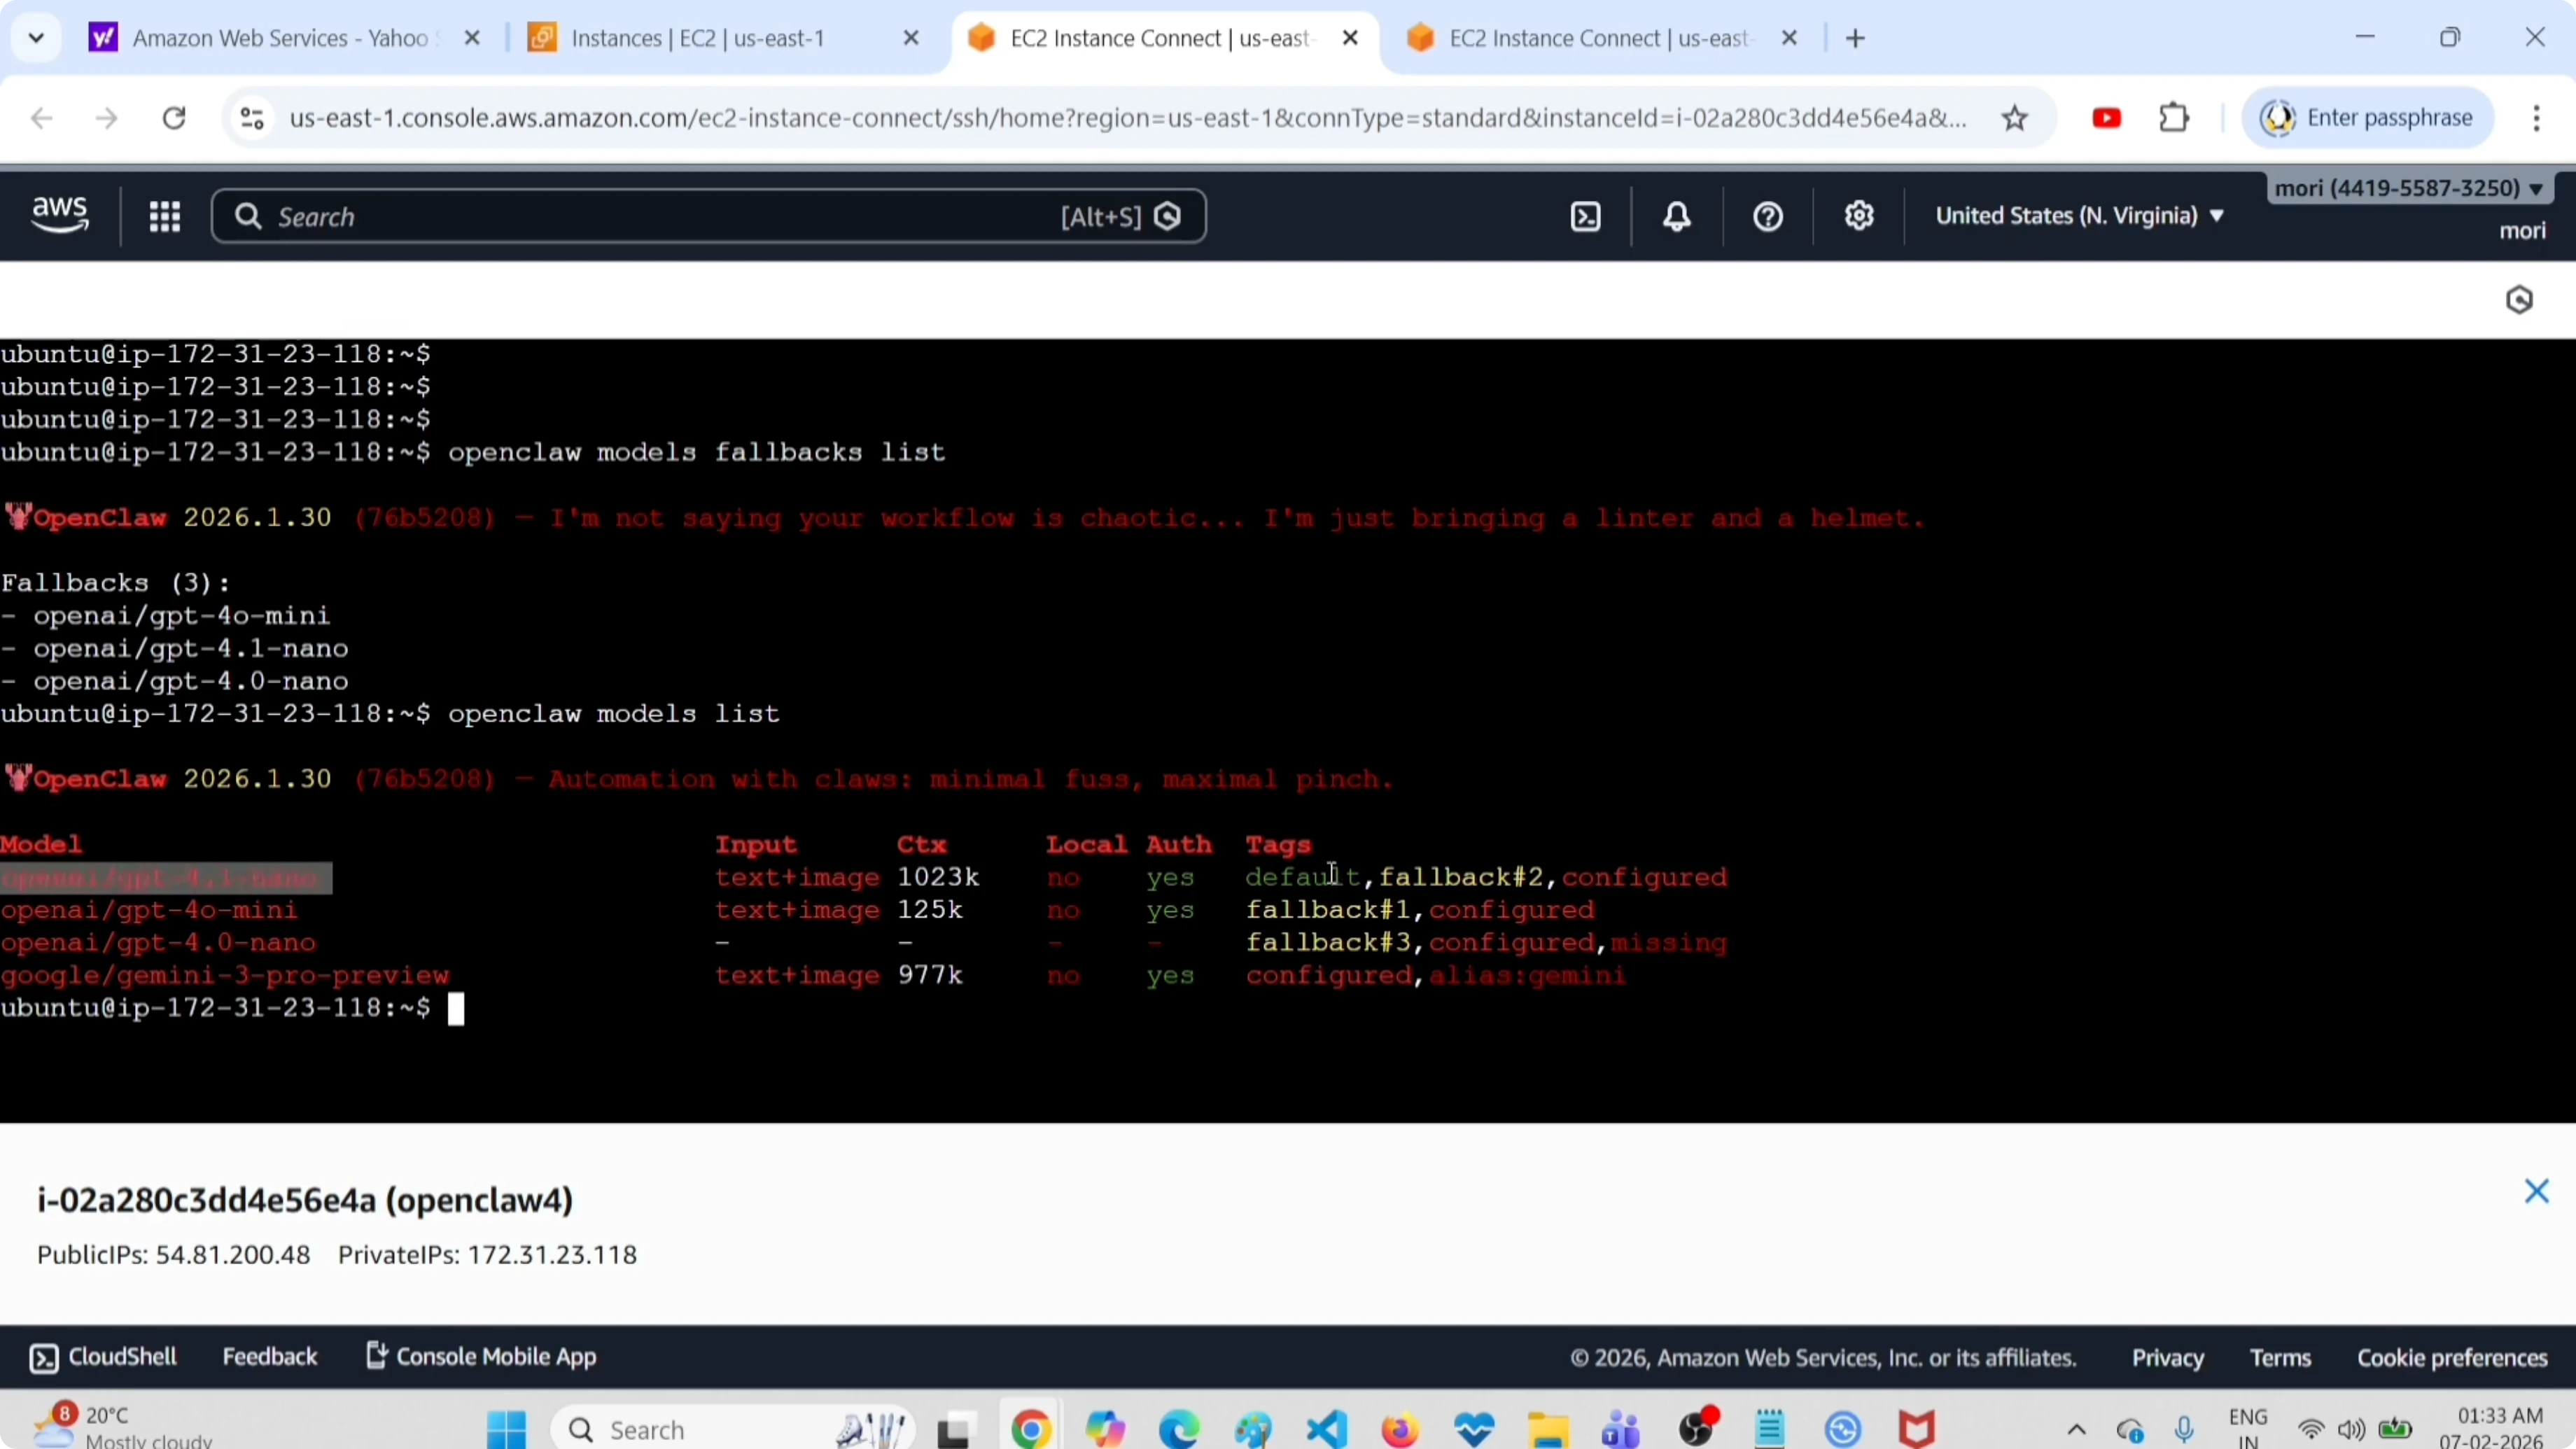2576x1449 pixels.
Task: Expand the United States (N. Virginia) region dropdown
Action: coord(2080,216)
